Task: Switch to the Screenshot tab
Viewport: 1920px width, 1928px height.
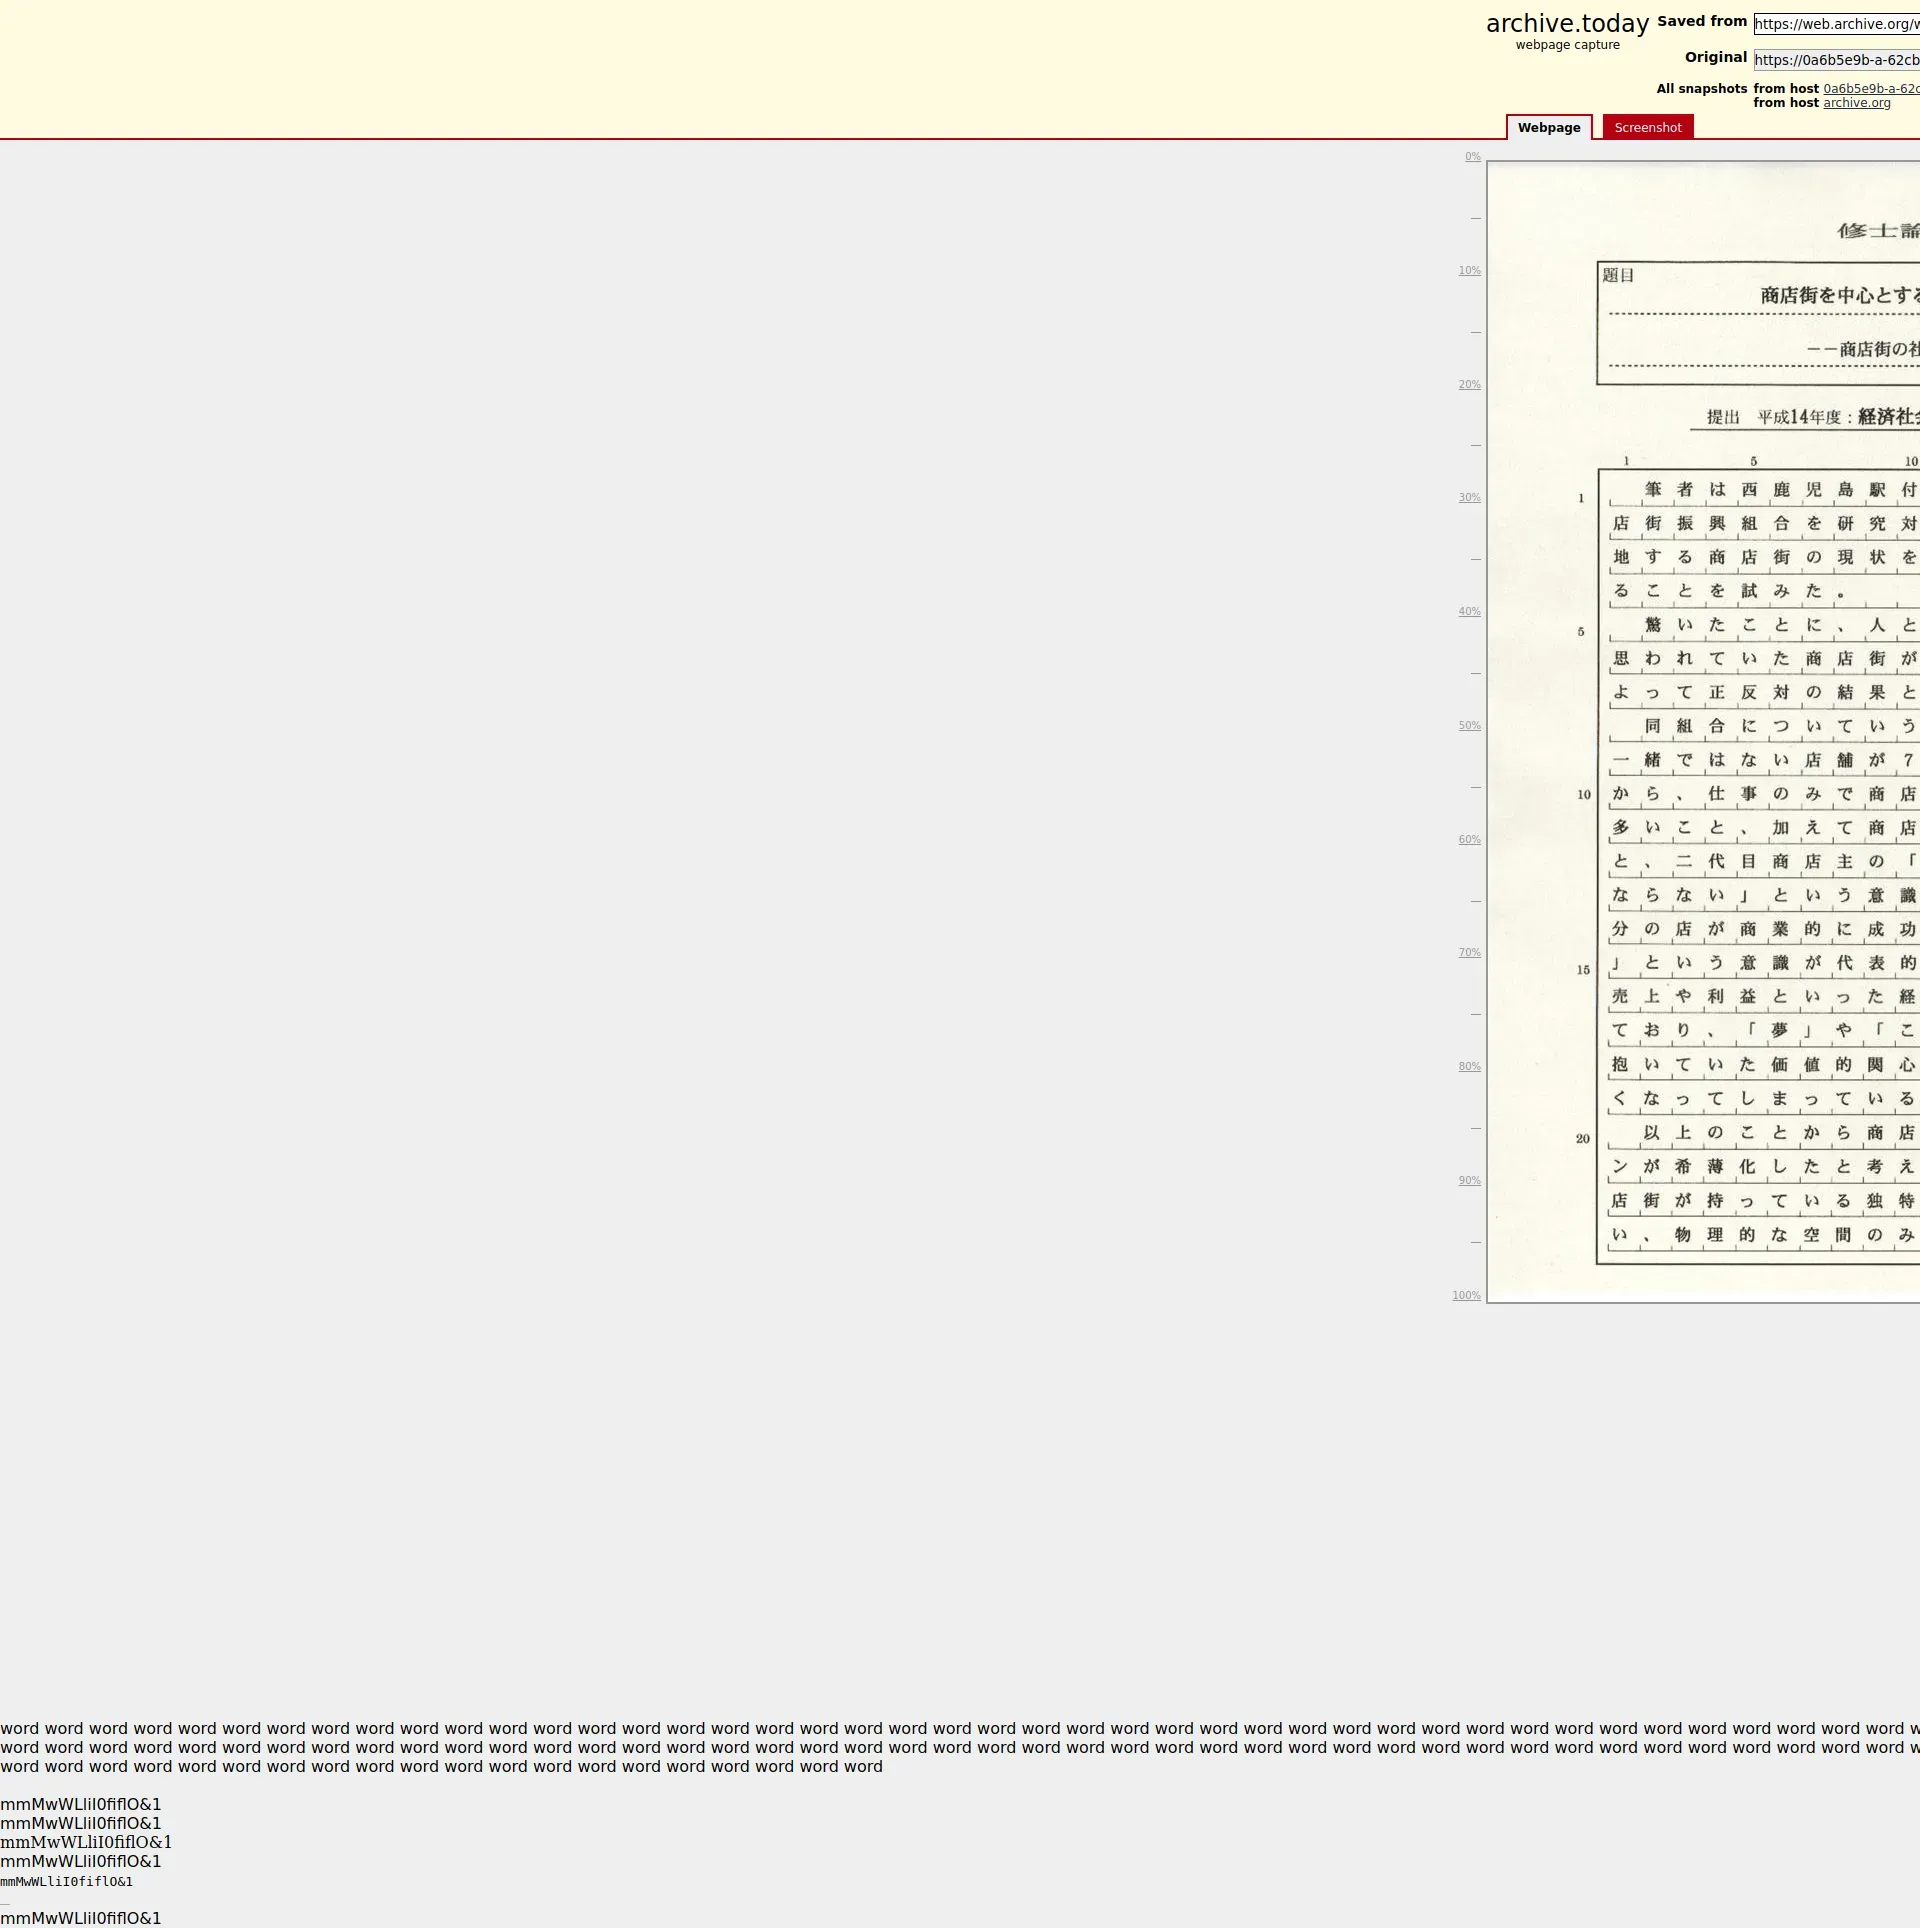Action: (x=1647, y=127)
